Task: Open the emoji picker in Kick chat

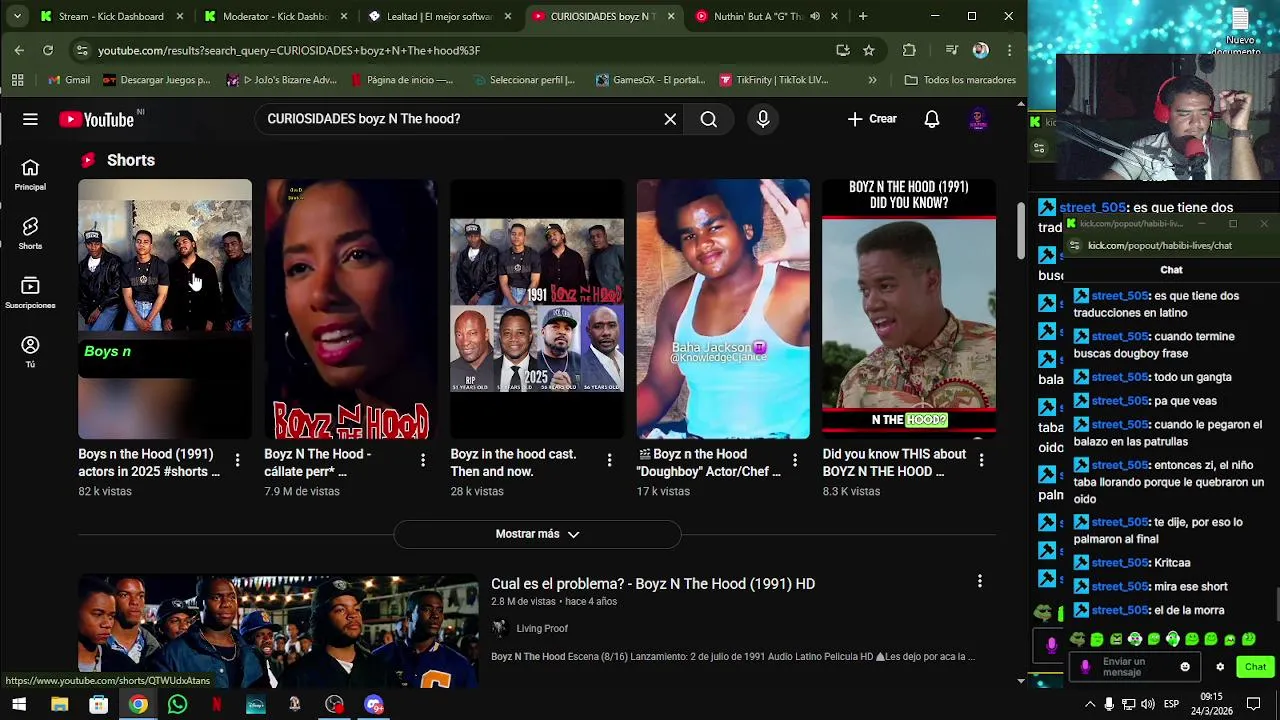Action: pyautogui.click(x=1185, y=667)
